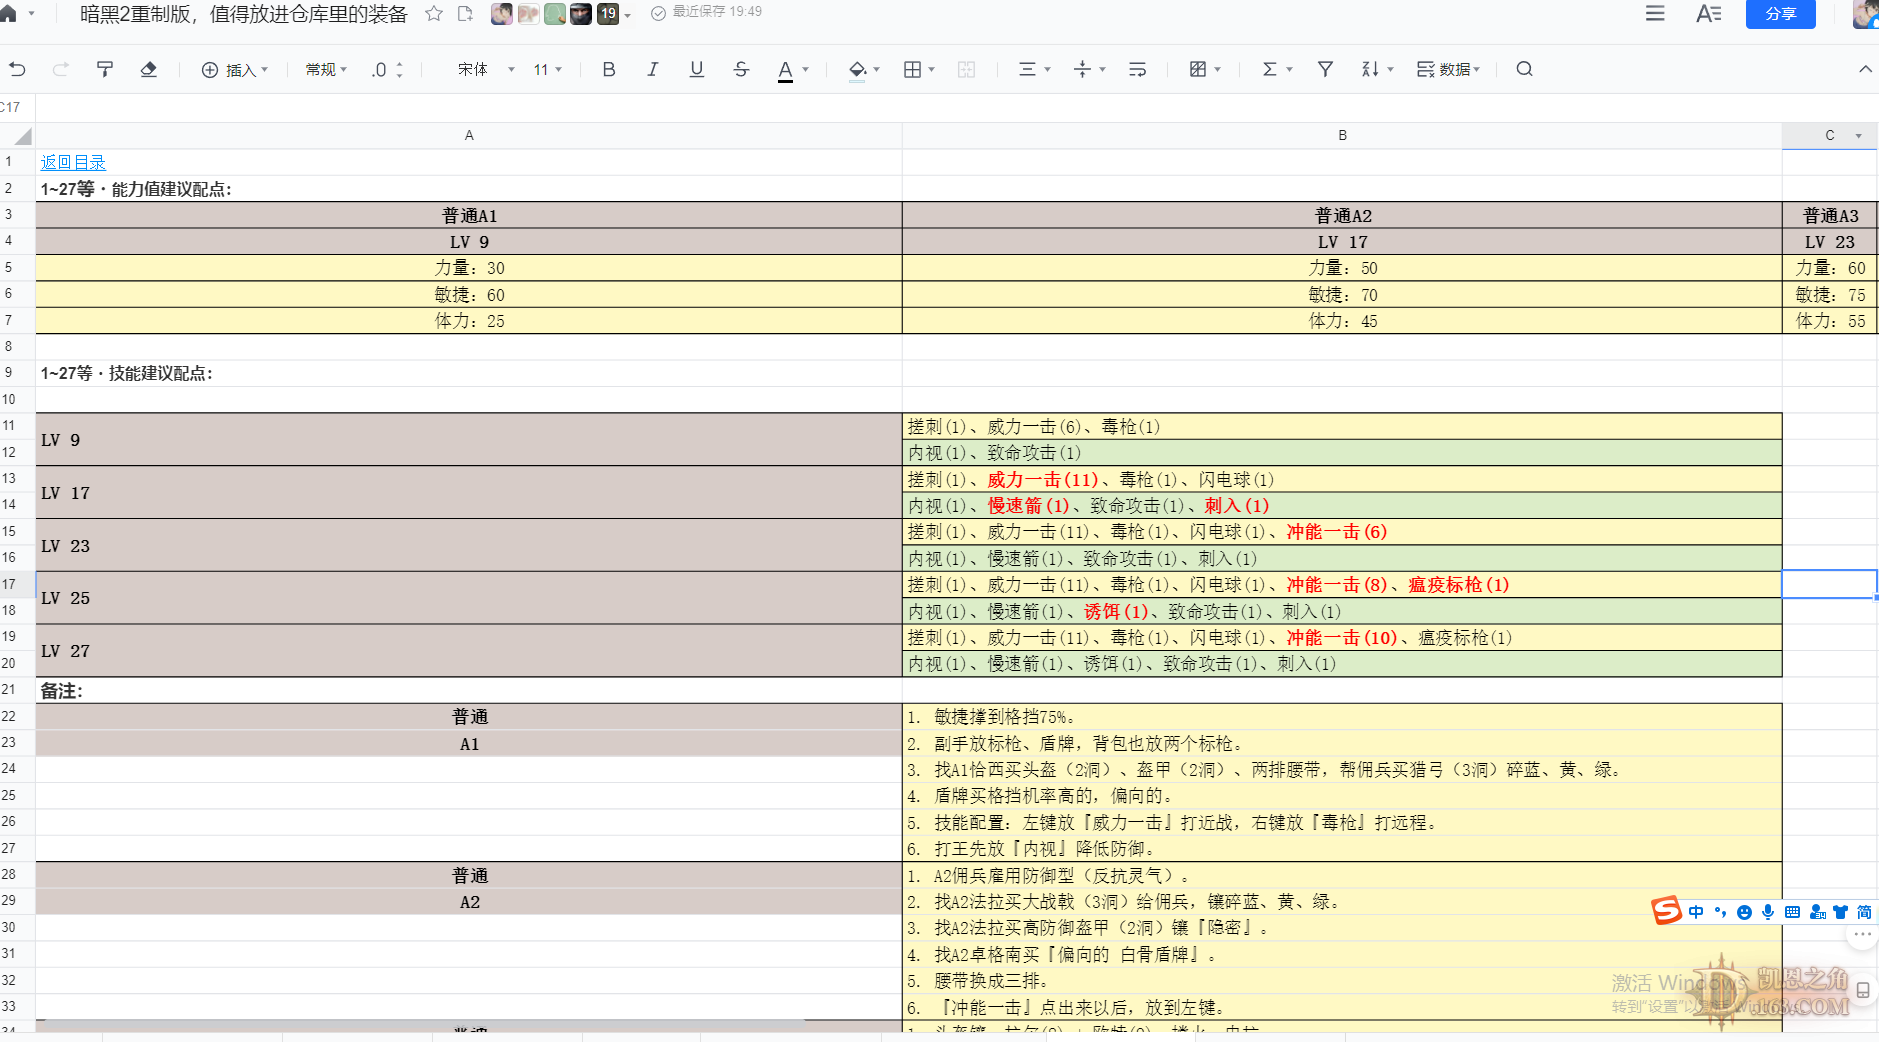Screen dimensions: 1879x1042
Task: Open the move-to-folder icon beside the star
Action: (466, 14)
